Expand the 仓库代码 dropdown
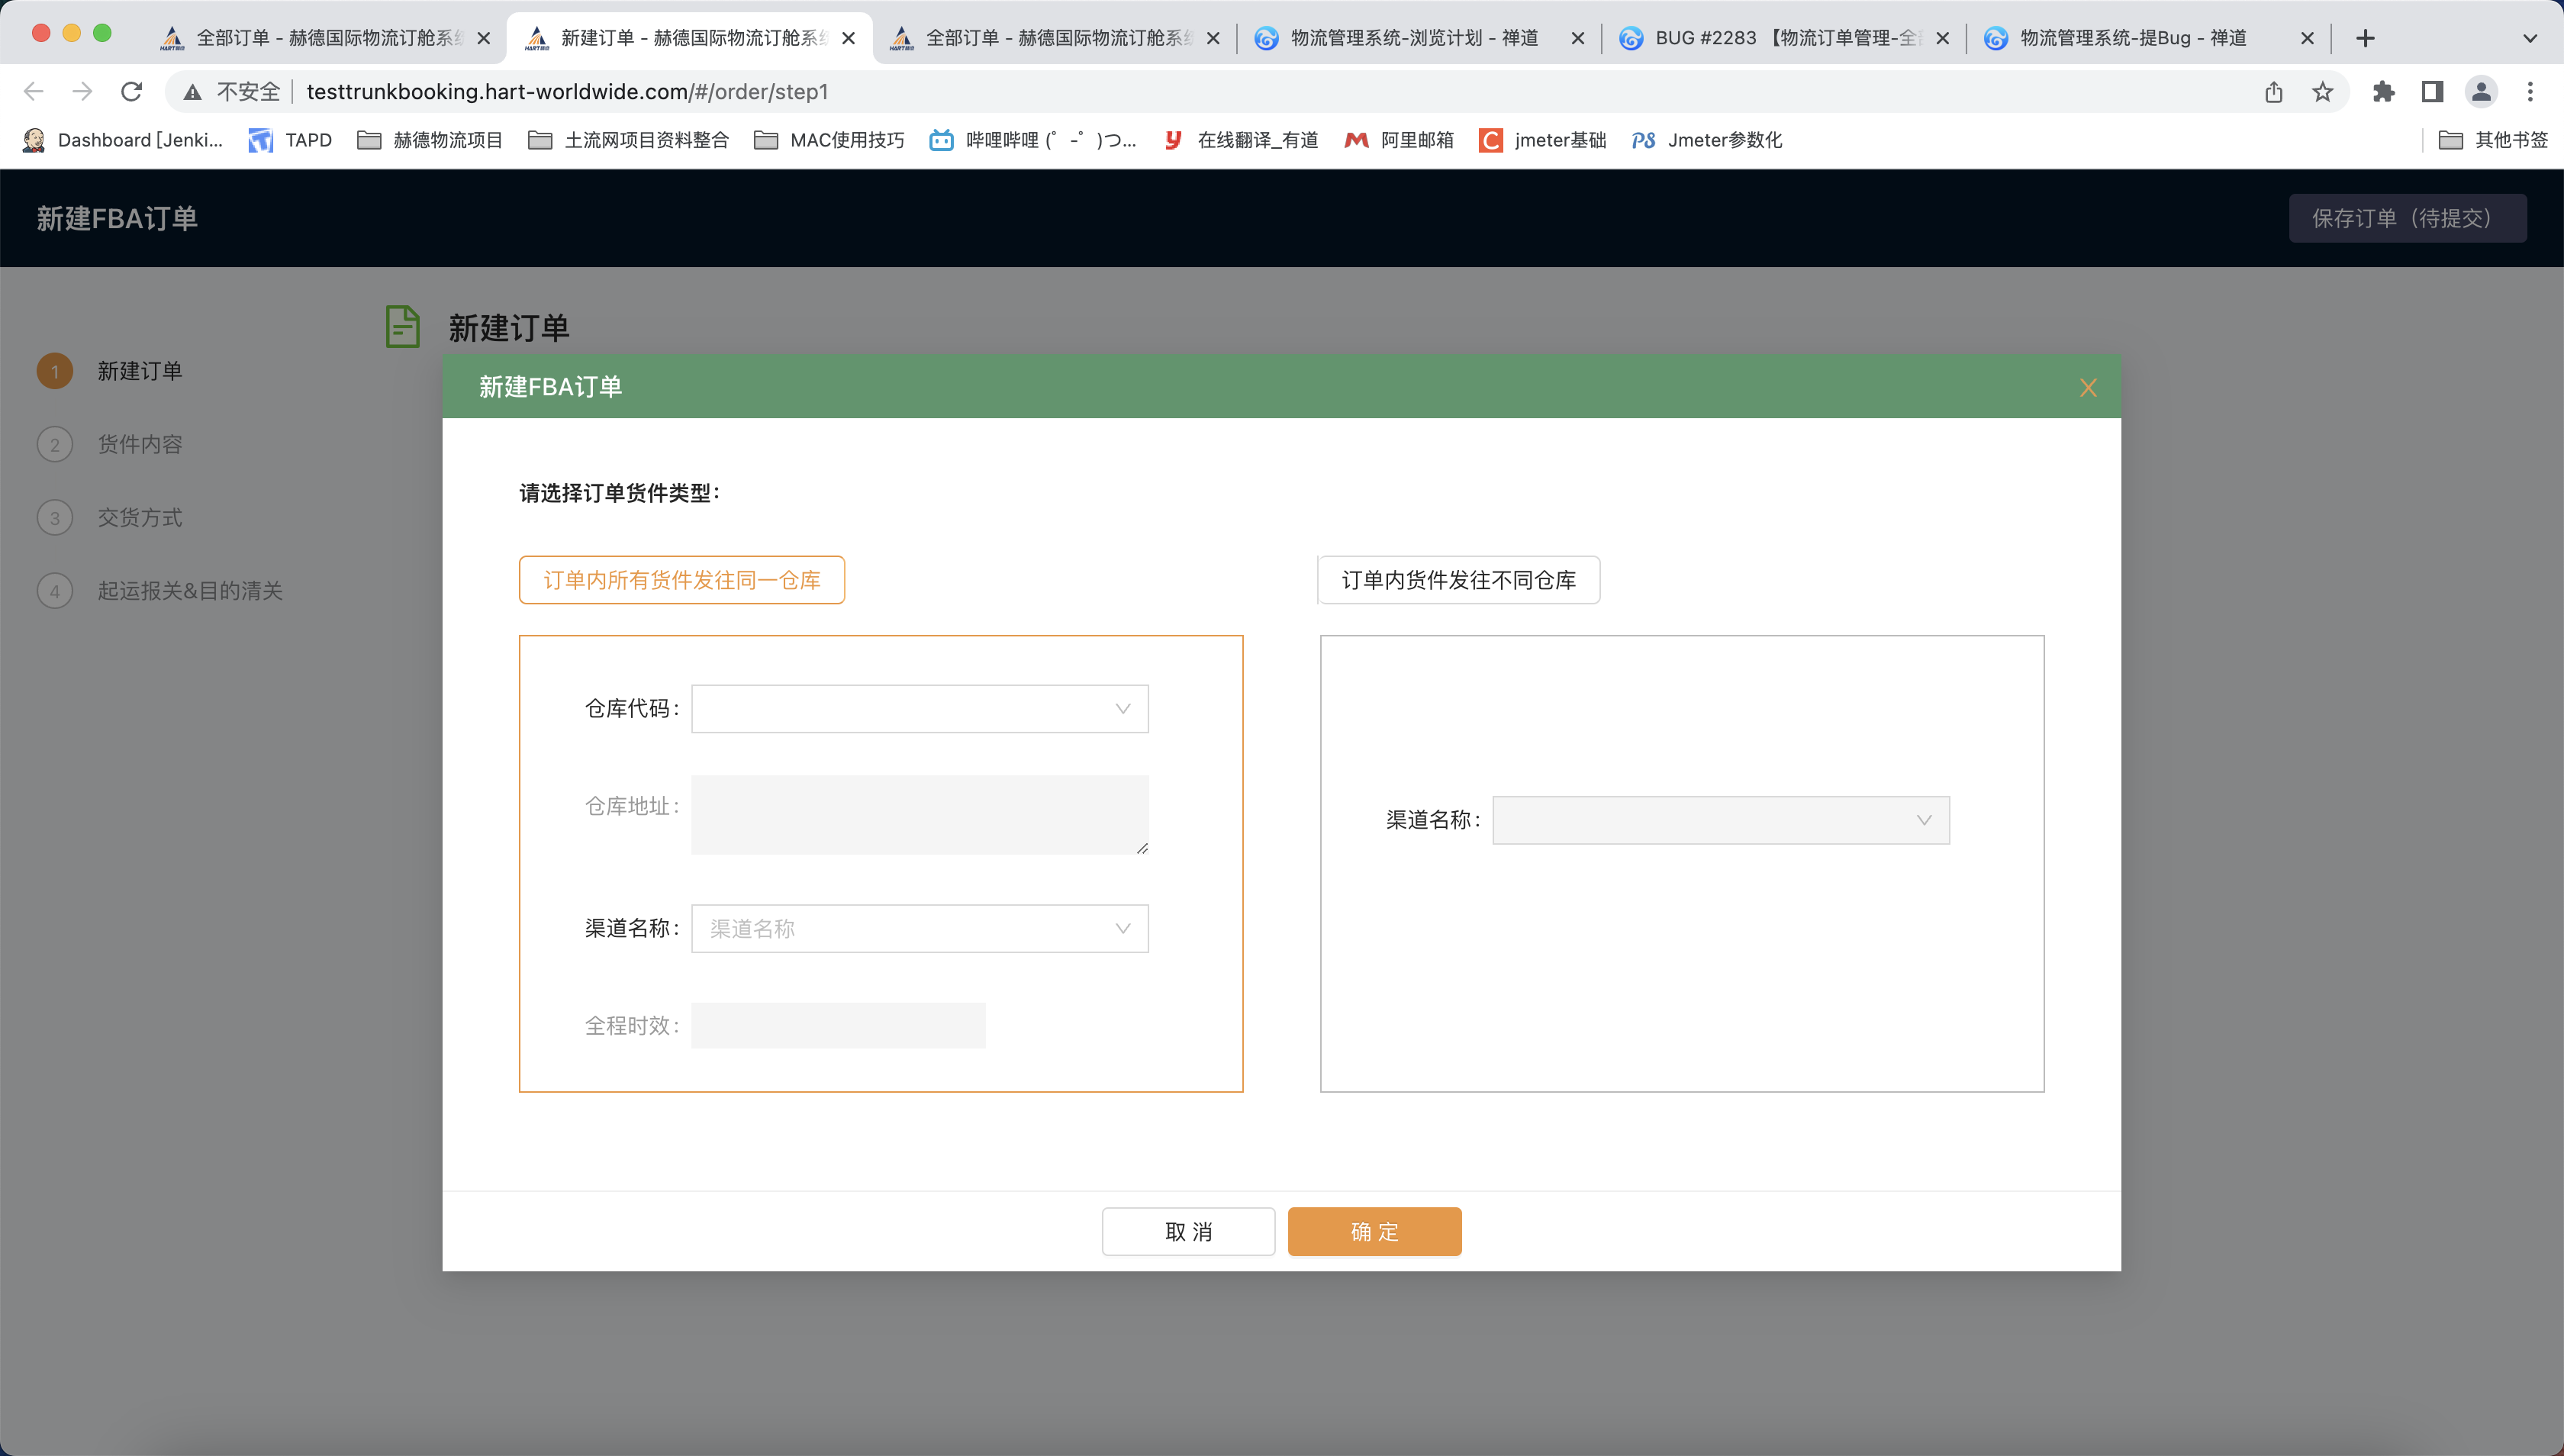Viewport: 2564px width, 1456px height. [919, 709]
